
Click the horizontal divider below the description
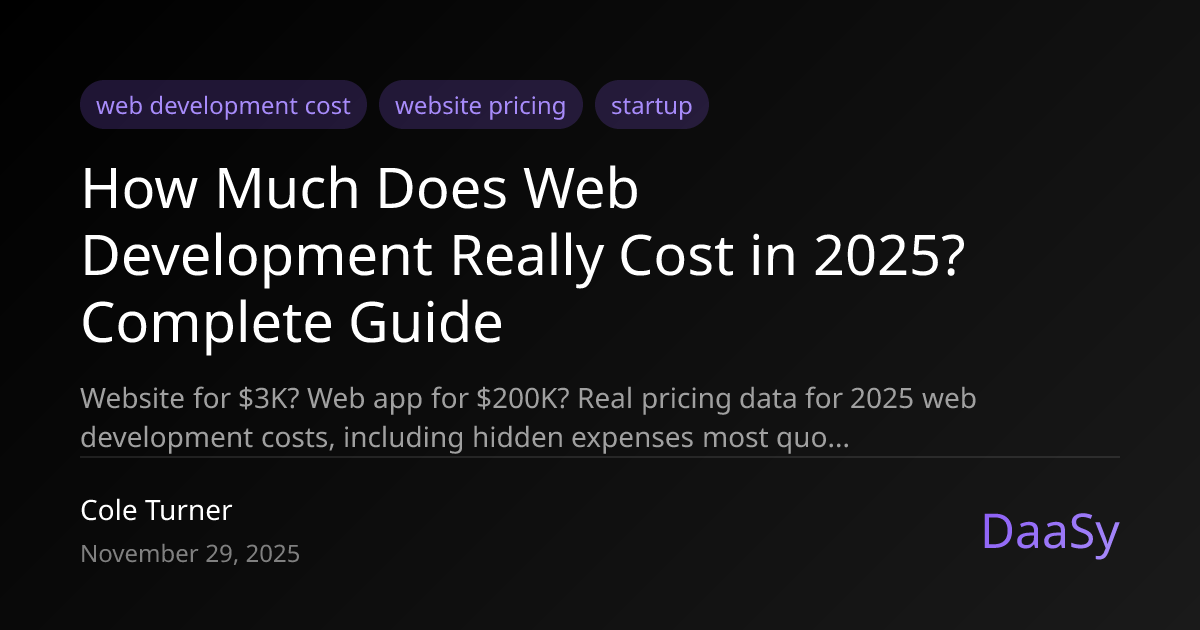[x=600, y=457]
